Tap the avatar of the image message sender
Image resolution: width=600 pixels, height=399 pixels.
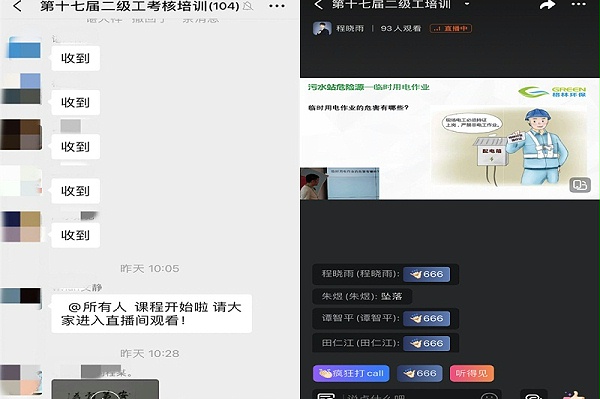click(x=21, y=380)
